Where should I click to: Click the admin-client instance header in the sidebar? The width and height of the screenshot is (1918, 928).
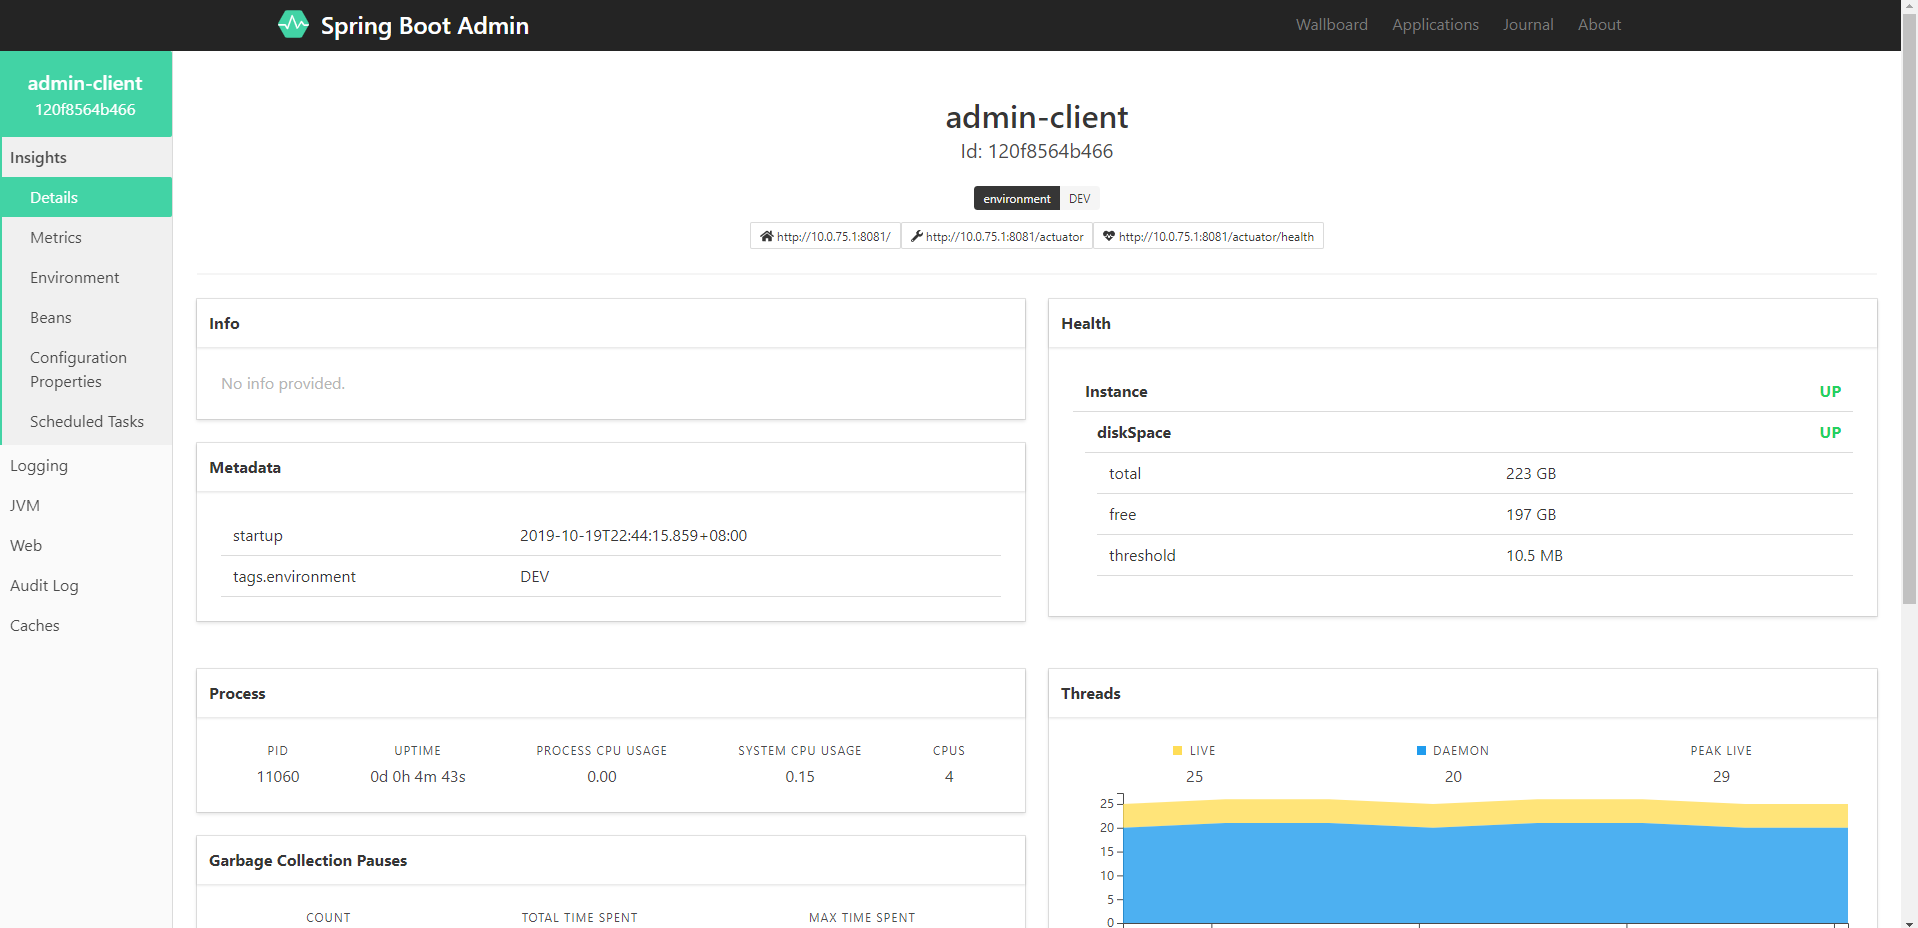pyautogui.click(x=86, y=94)
